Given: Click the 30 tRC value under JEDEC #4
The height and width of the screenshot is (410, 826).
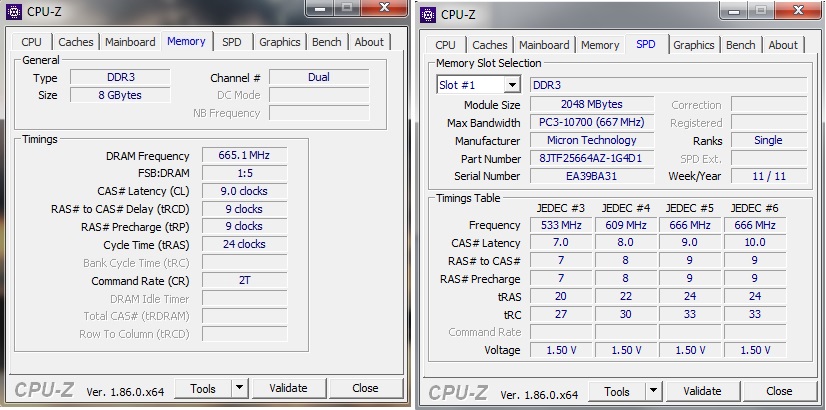Looking at the screenshot, I should click(626, 314).
